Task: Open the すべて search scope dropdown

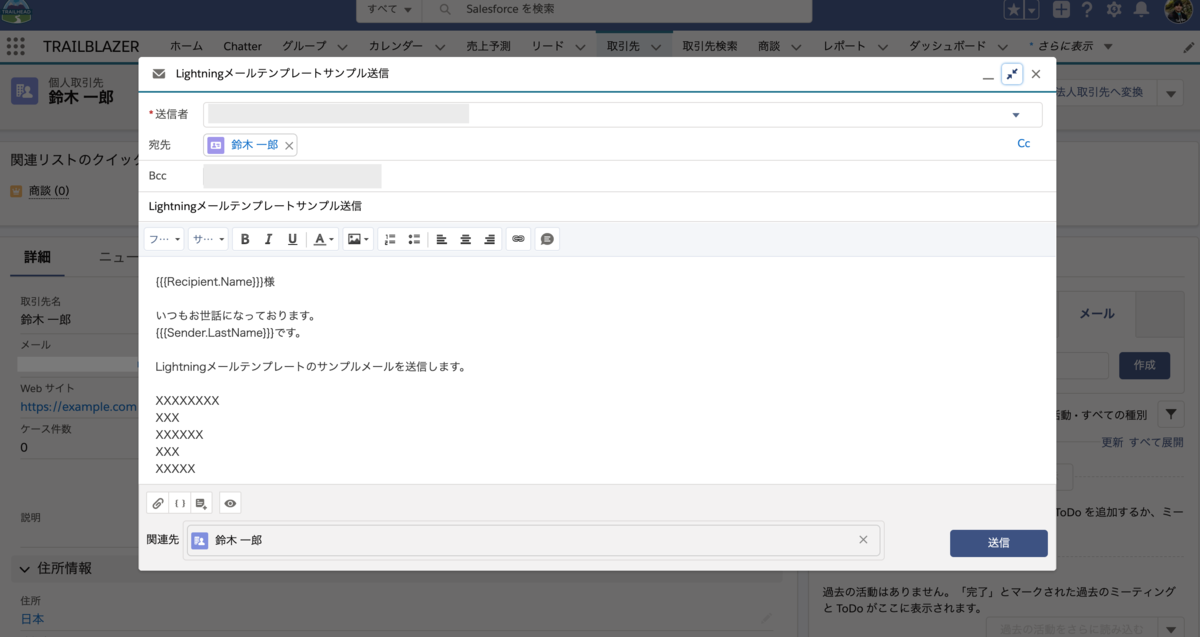Action: 390,9
